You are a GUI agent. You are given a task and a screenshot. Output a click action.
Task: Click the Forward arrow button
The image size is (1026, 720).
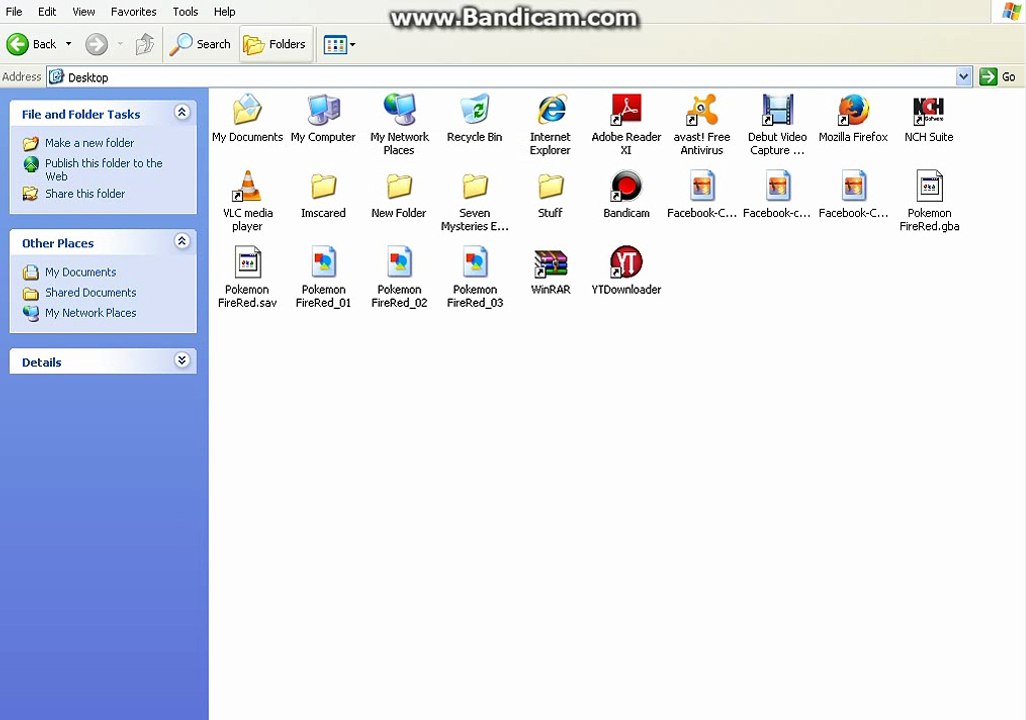click(97, 44)
